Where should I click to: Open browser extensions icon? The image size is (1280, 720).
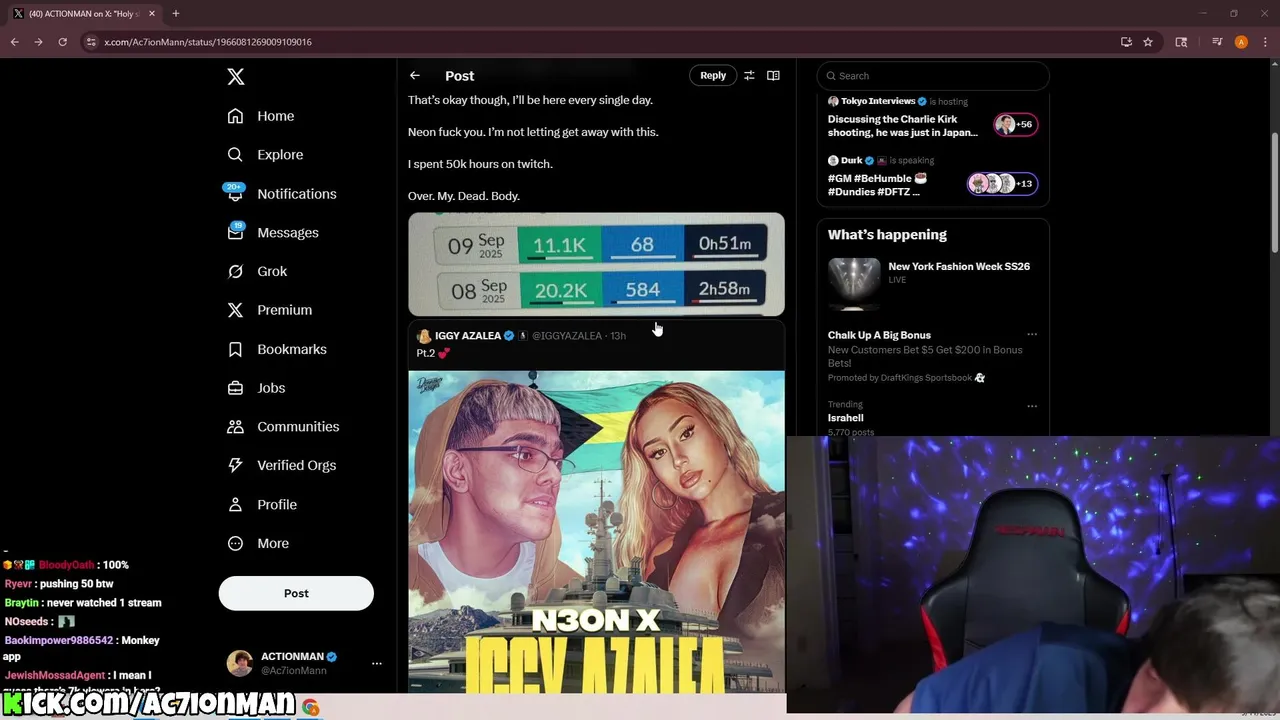click(x=1181, y=42)
